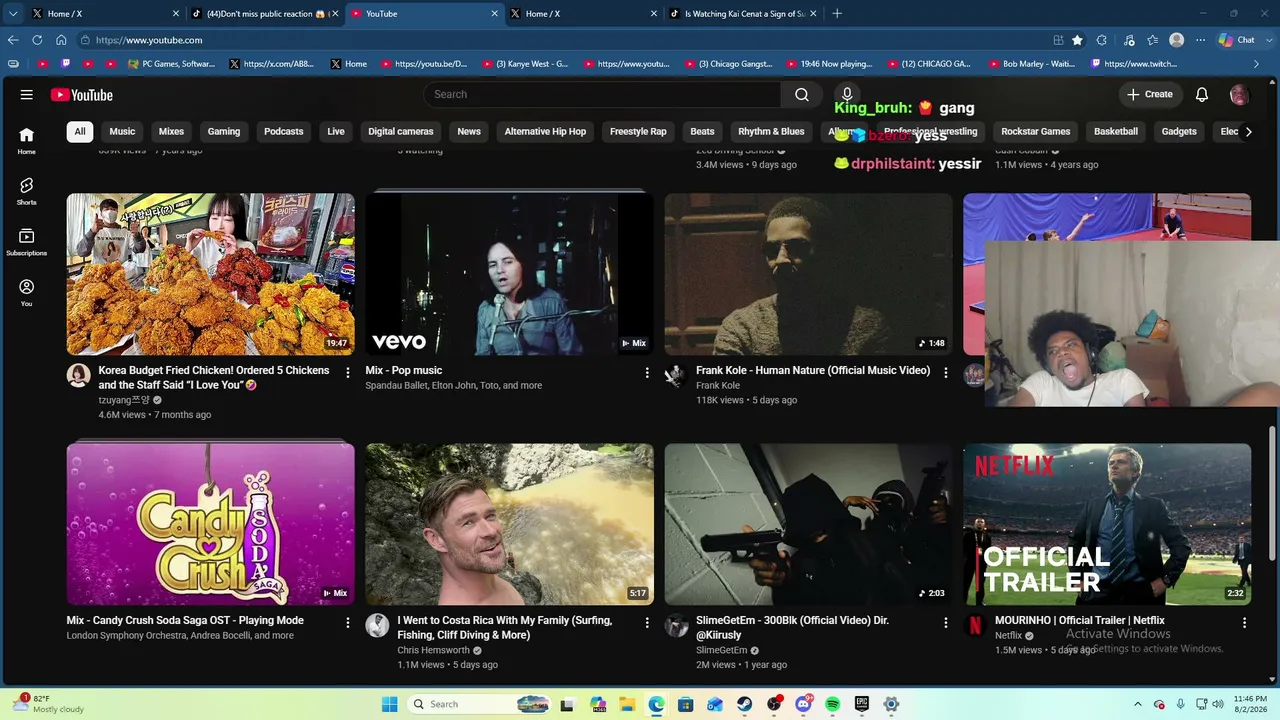Image resolution: width=1280 pixels, height=720 pixels.
Task: Open Discord from the taskbar
Action: tap(803, 704)
